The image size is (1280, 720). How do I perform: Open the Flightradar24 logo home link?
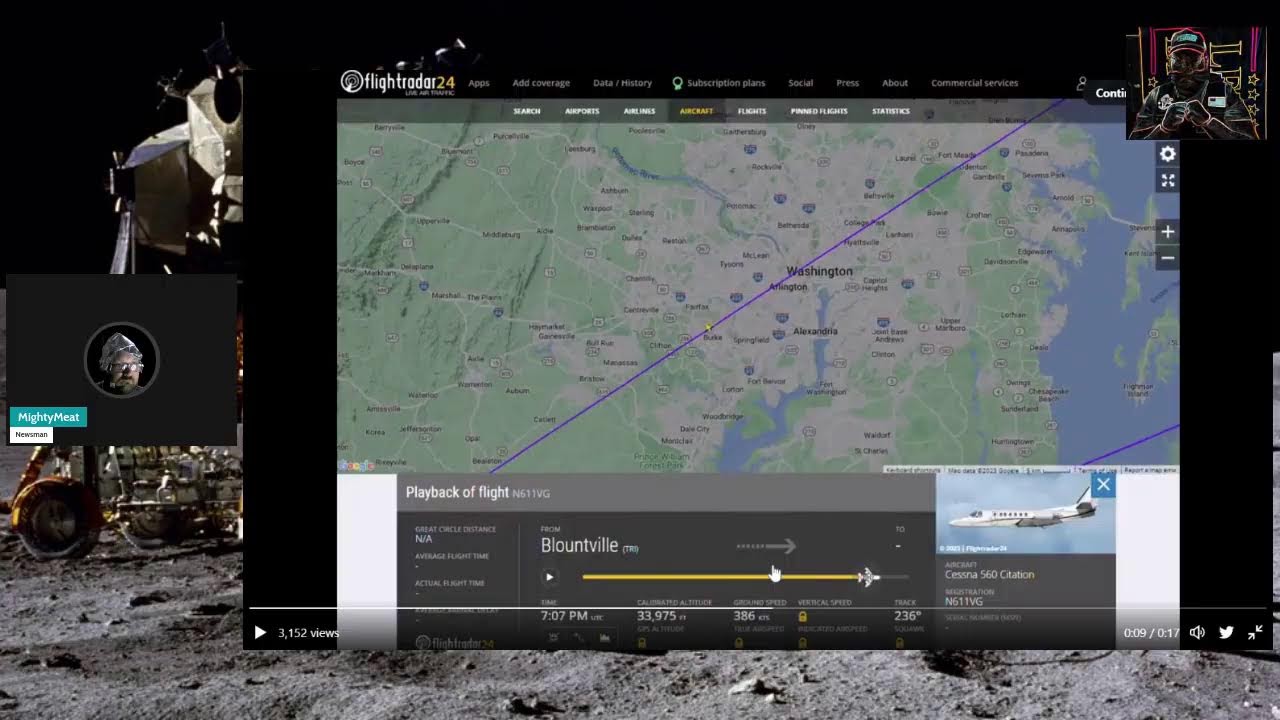click(397, 83)
